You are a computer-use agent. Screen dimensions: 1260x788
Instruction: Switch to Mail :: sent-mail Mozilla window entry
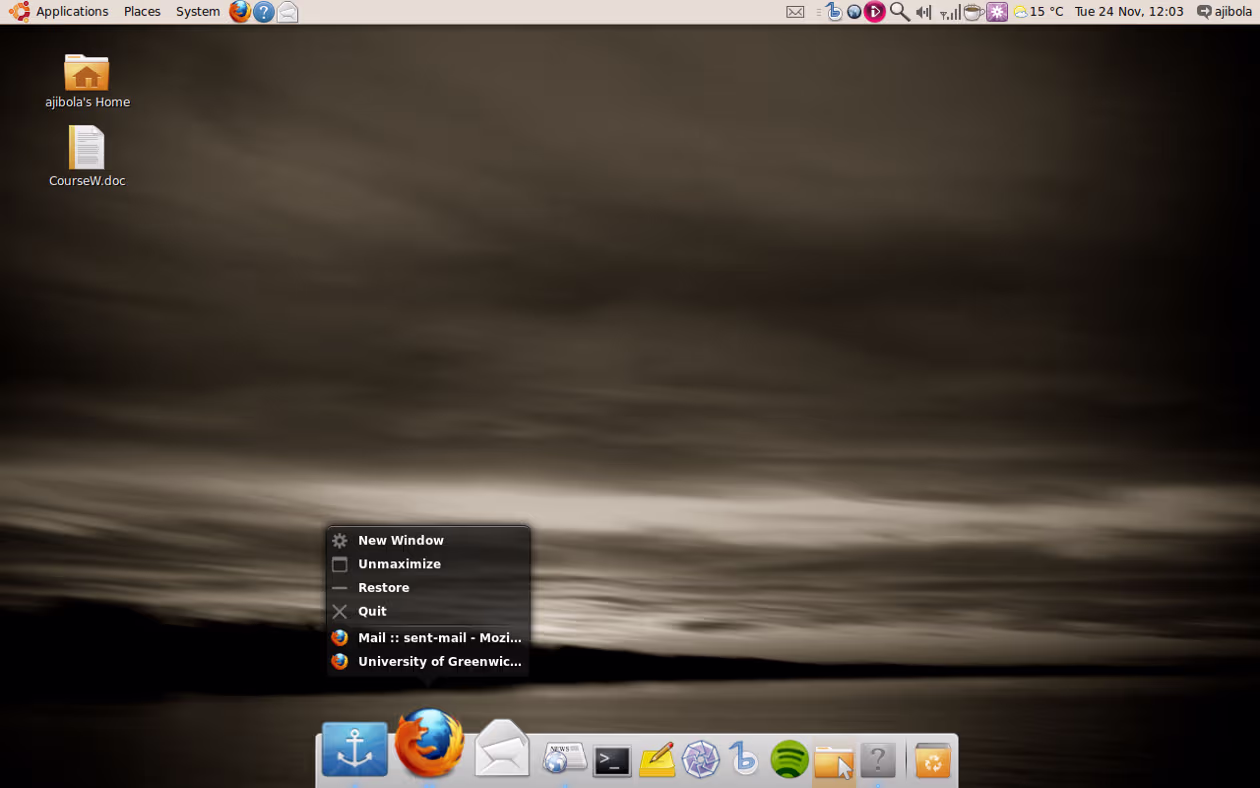click(x=428, y=637)
